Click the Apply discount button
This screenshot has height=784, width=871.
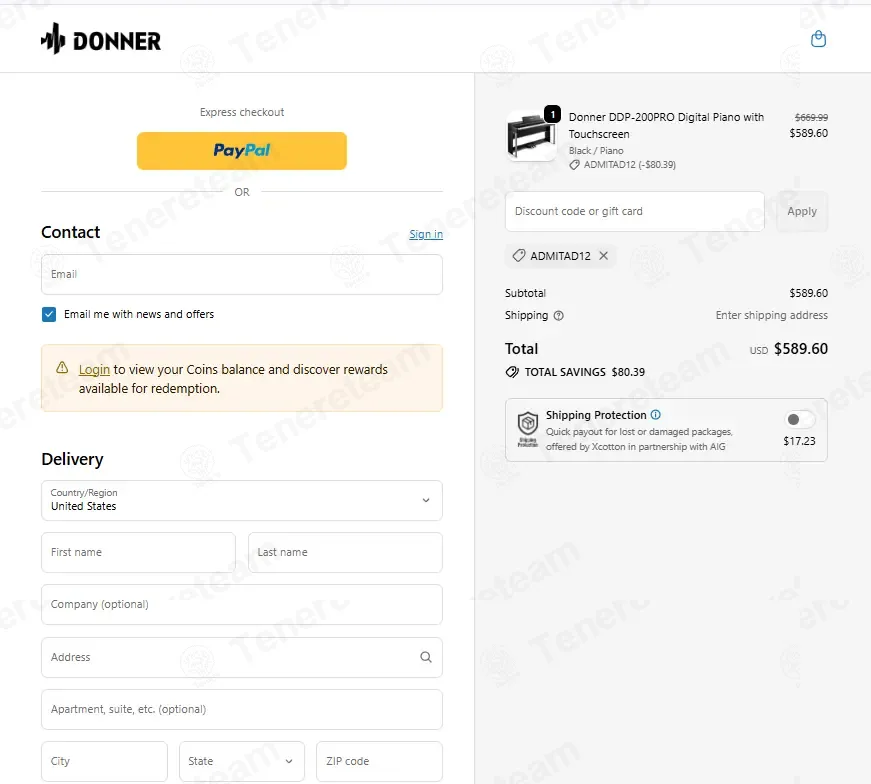(802, 211)
